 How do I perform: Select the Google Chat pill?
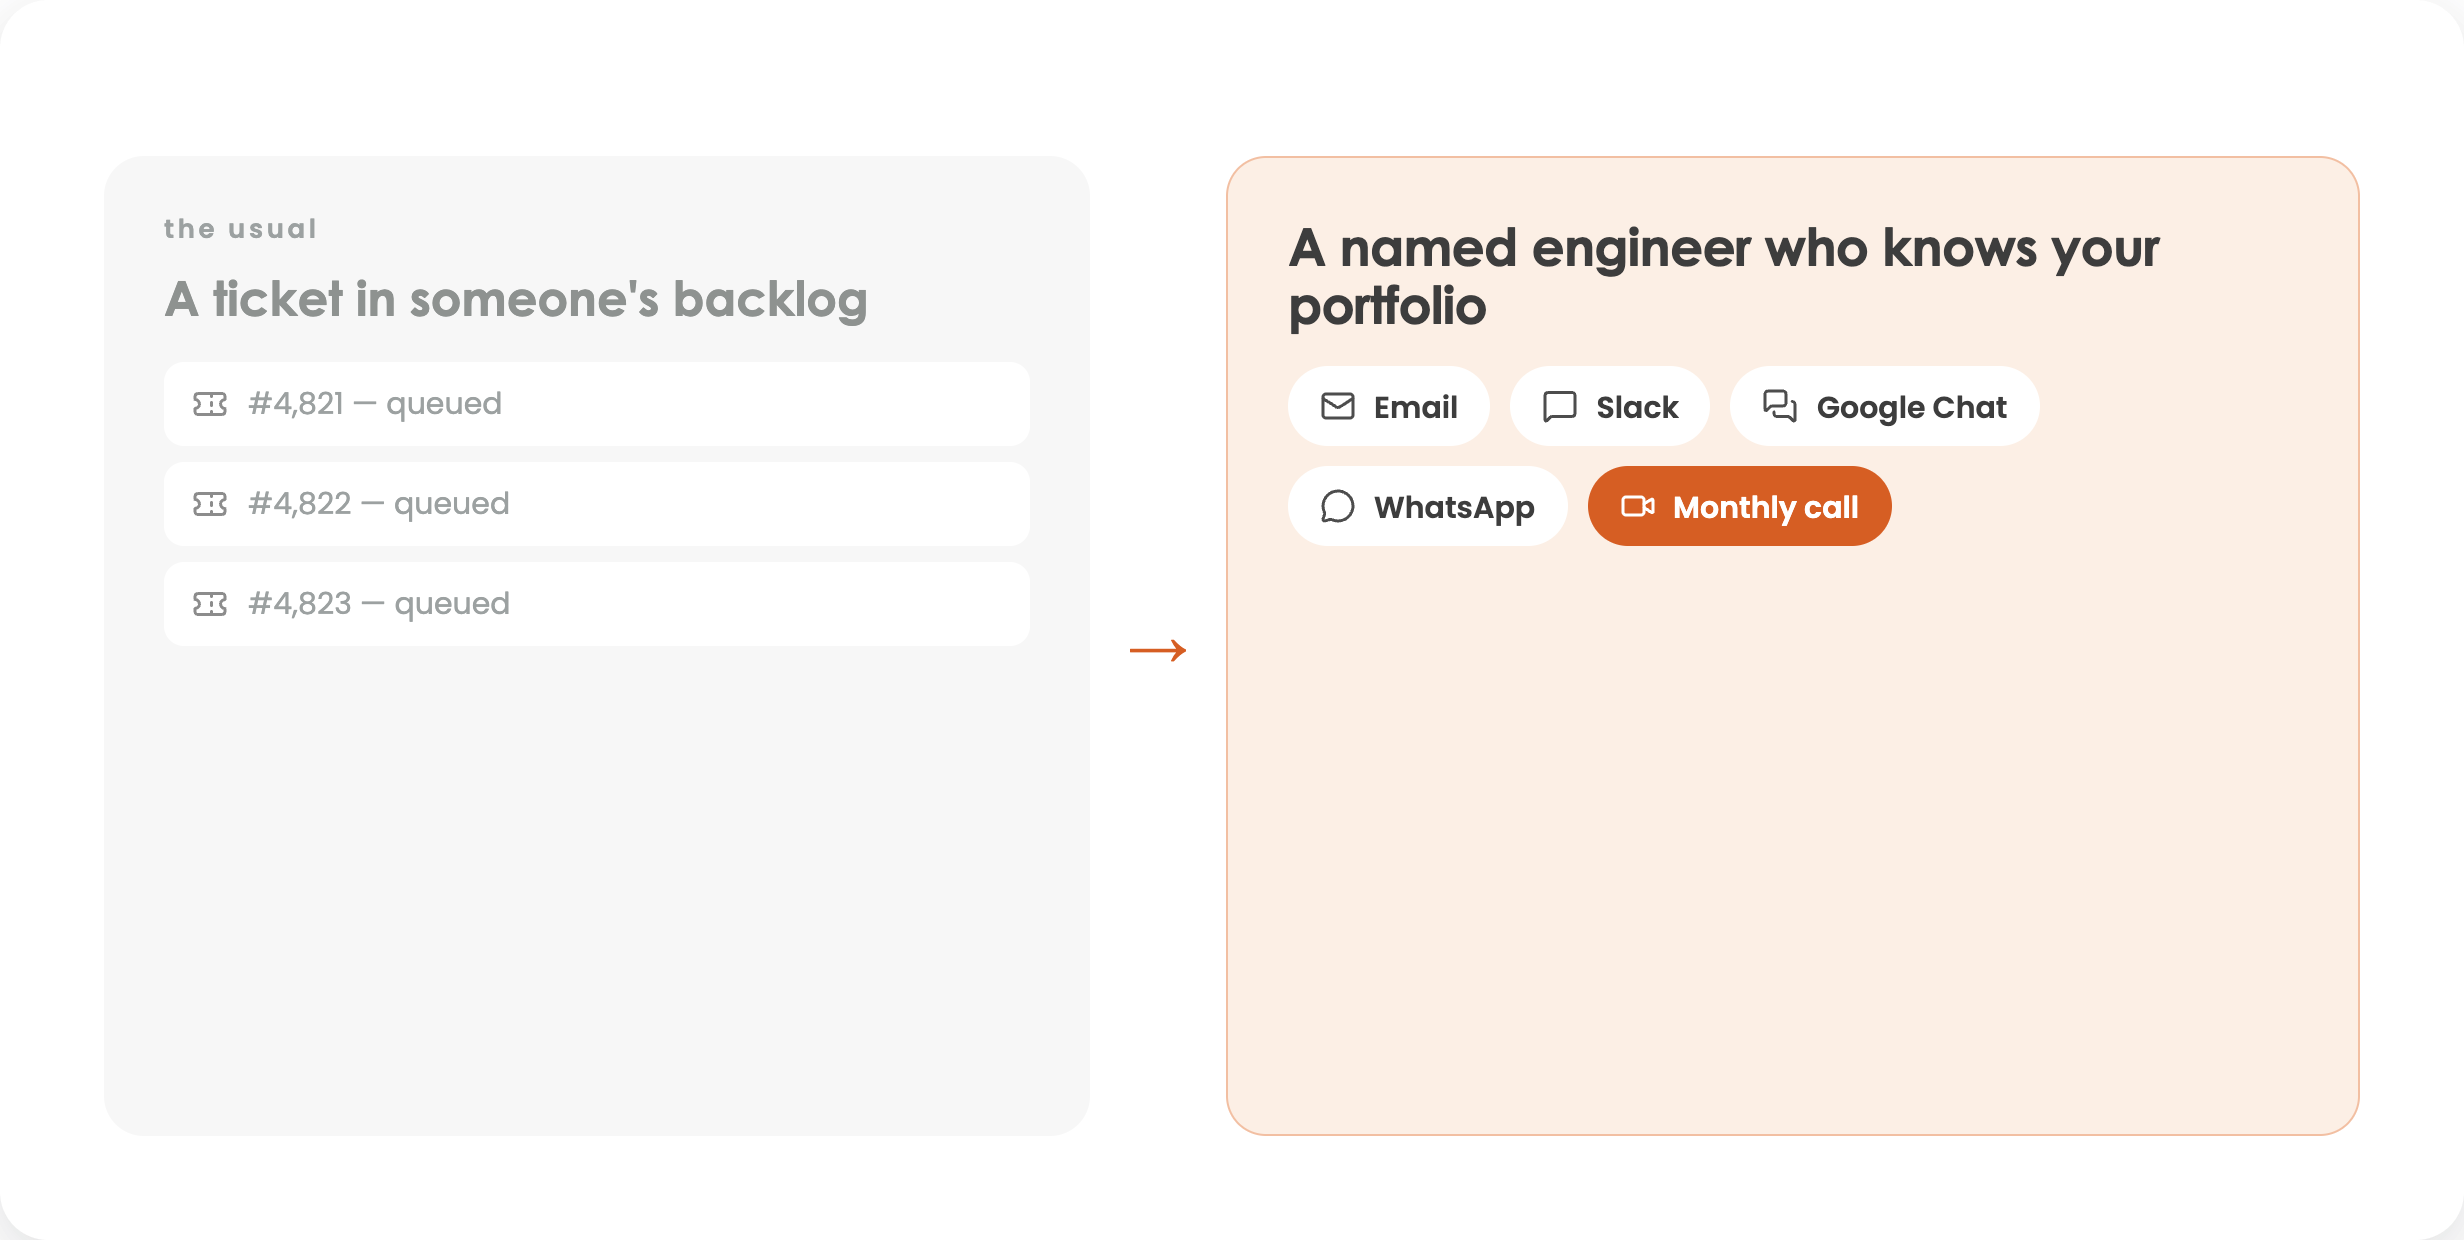click(1885, 406)
